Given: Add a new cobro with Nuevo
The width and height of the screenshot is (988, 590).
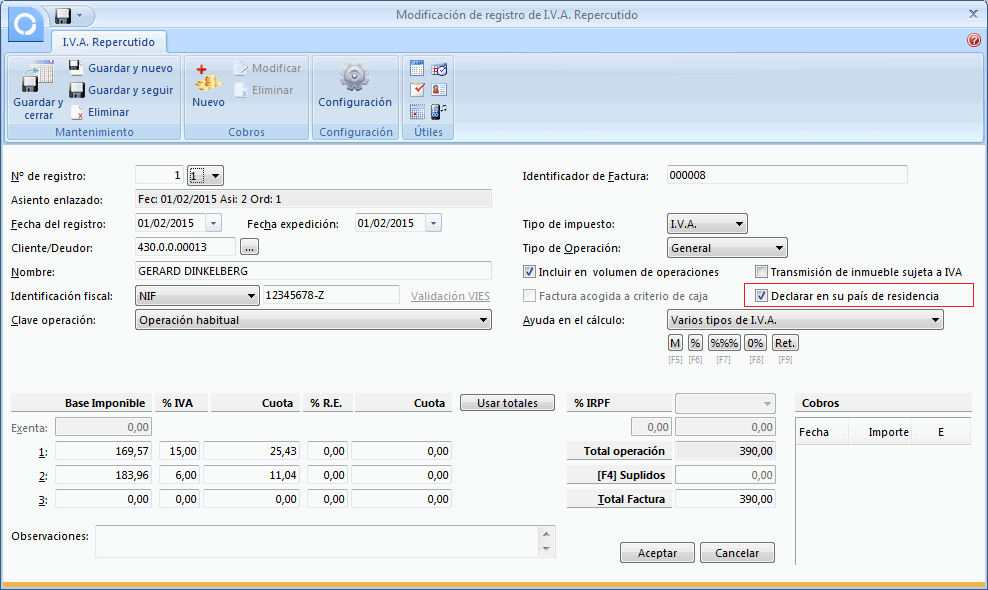Looking at the screenshot, I should pyautogui.click(x=208, y=88).
